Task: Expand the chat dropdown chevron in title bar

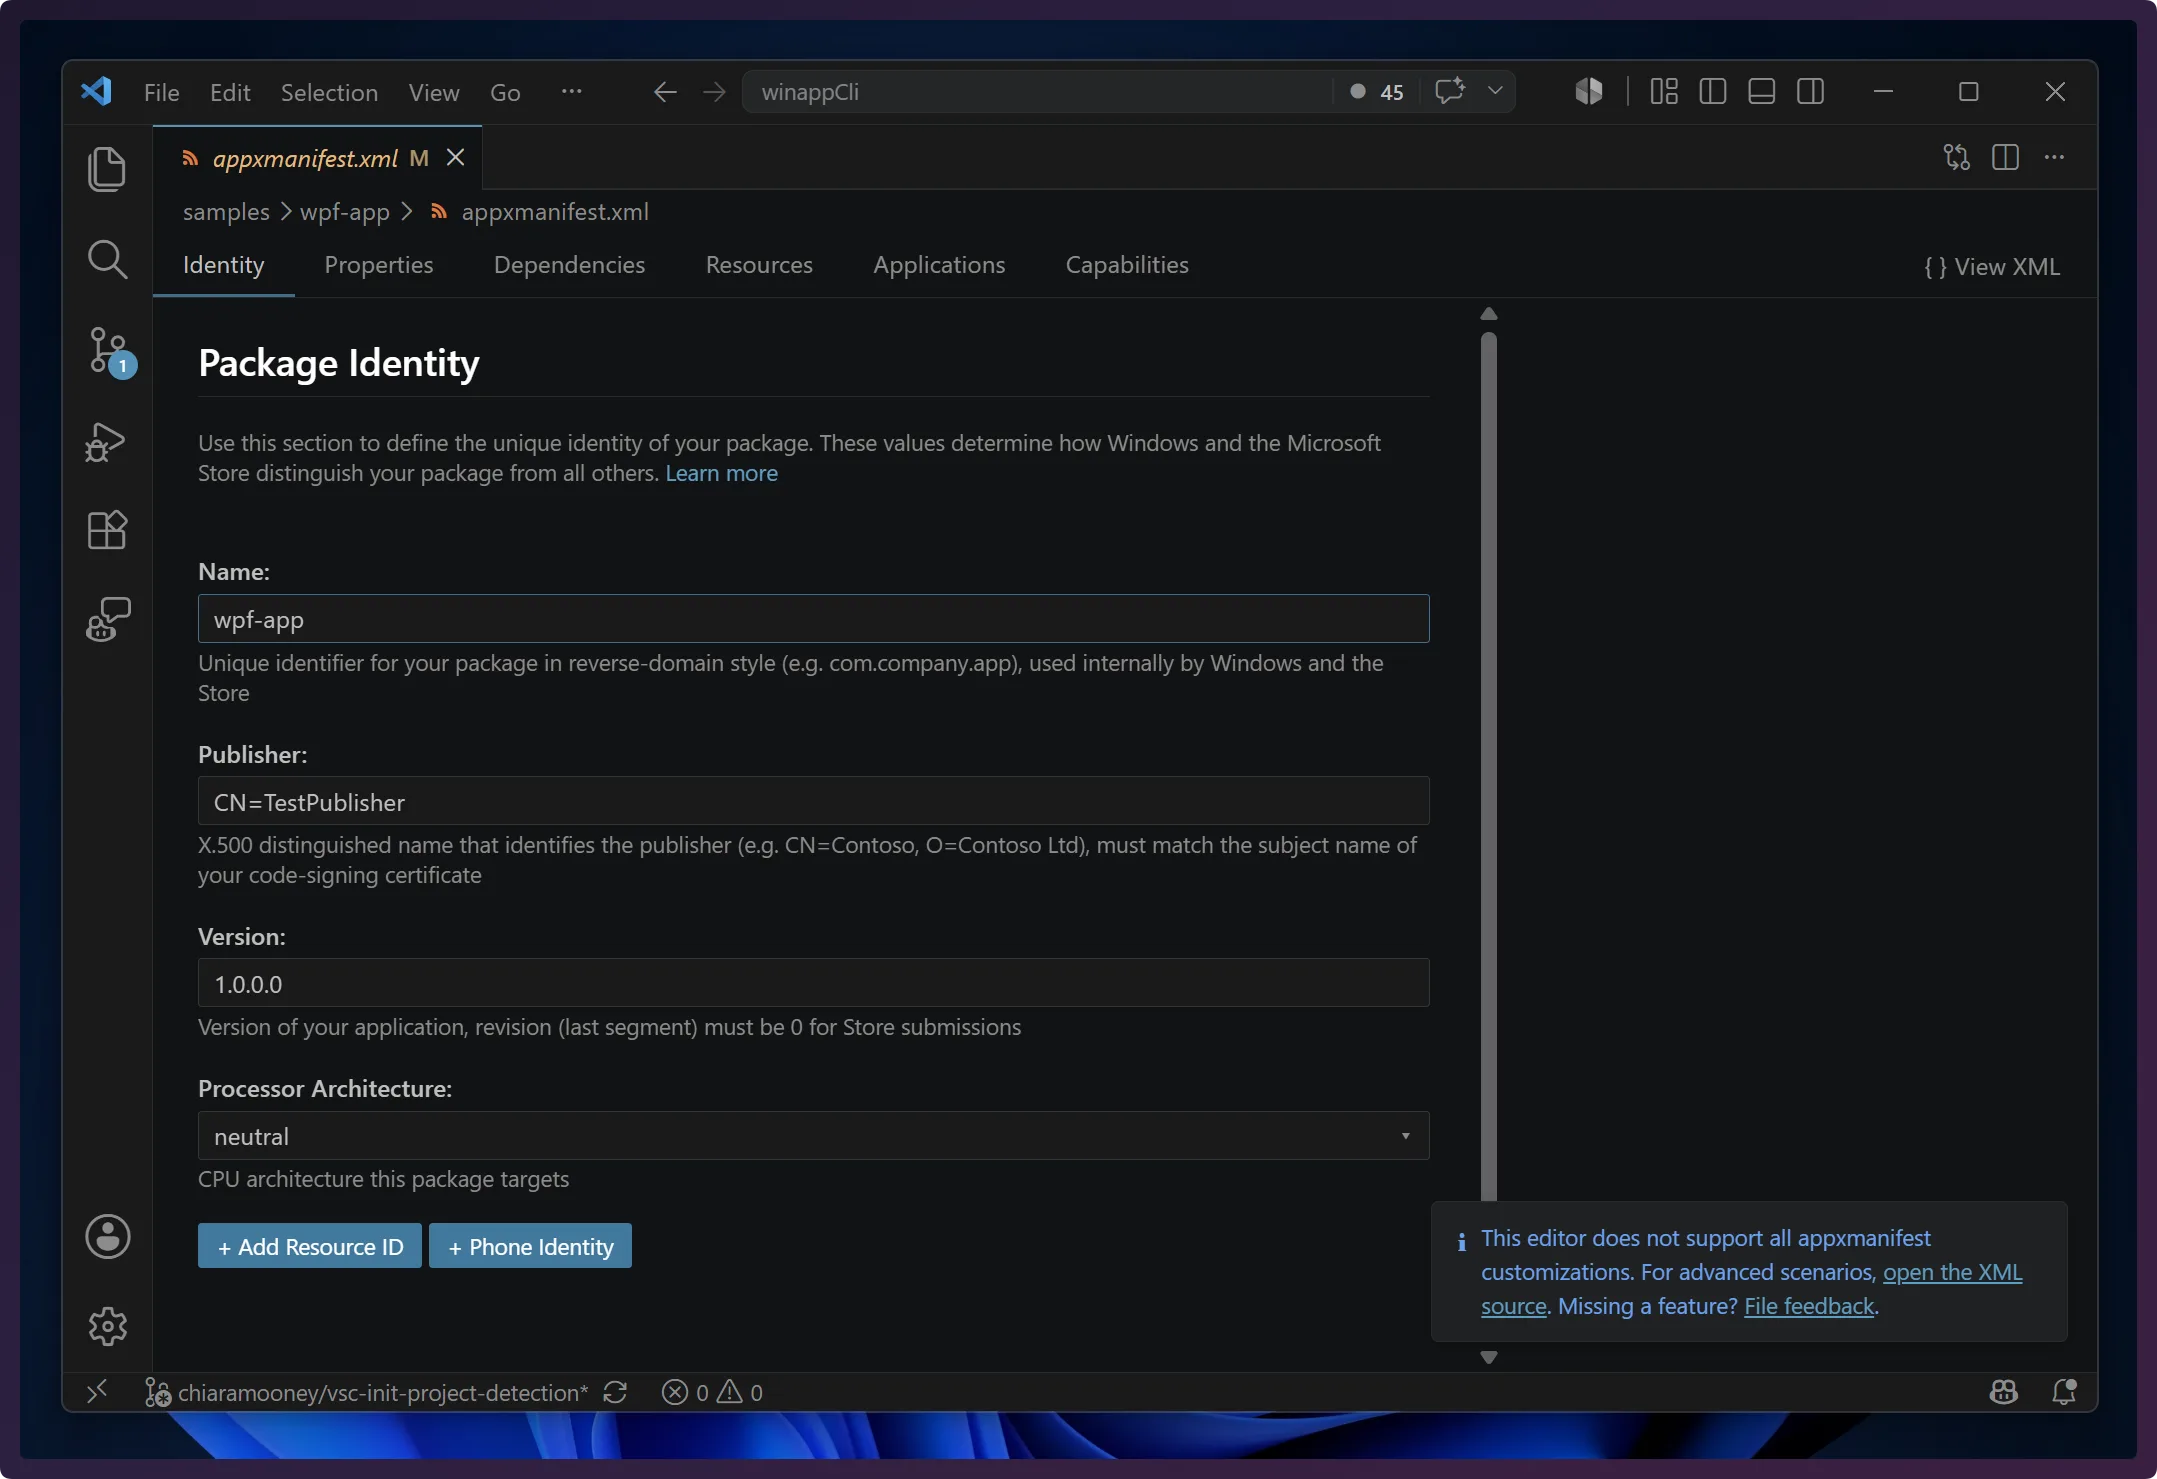Action: pyautogui.click(x=1495, y=91)
